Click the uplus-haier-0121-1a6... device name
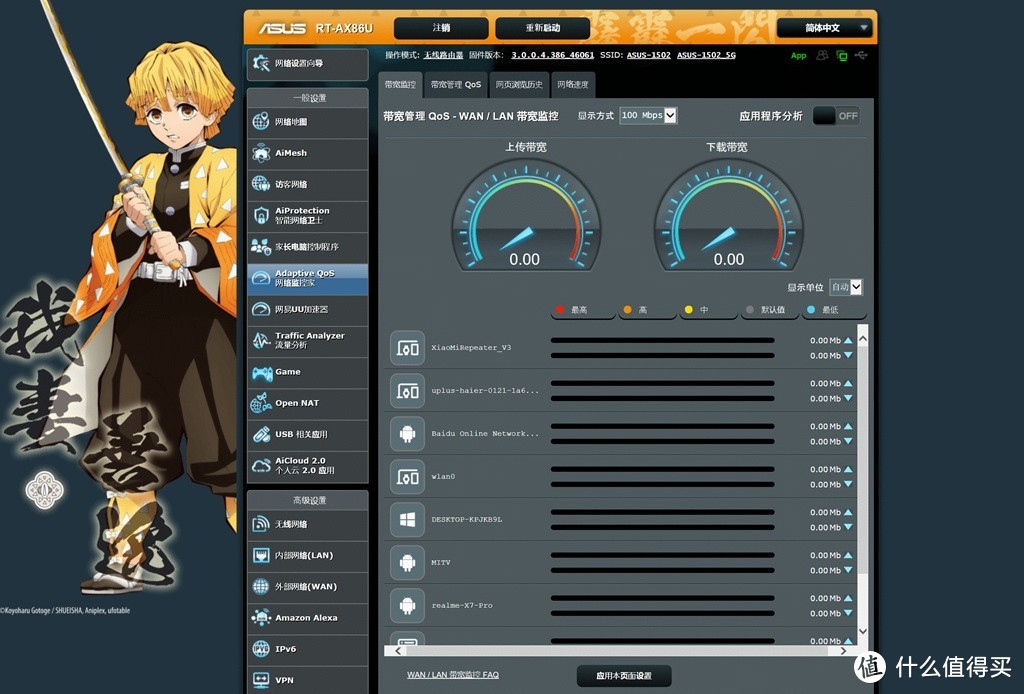The image size is (1024, 694). (485, 390)
